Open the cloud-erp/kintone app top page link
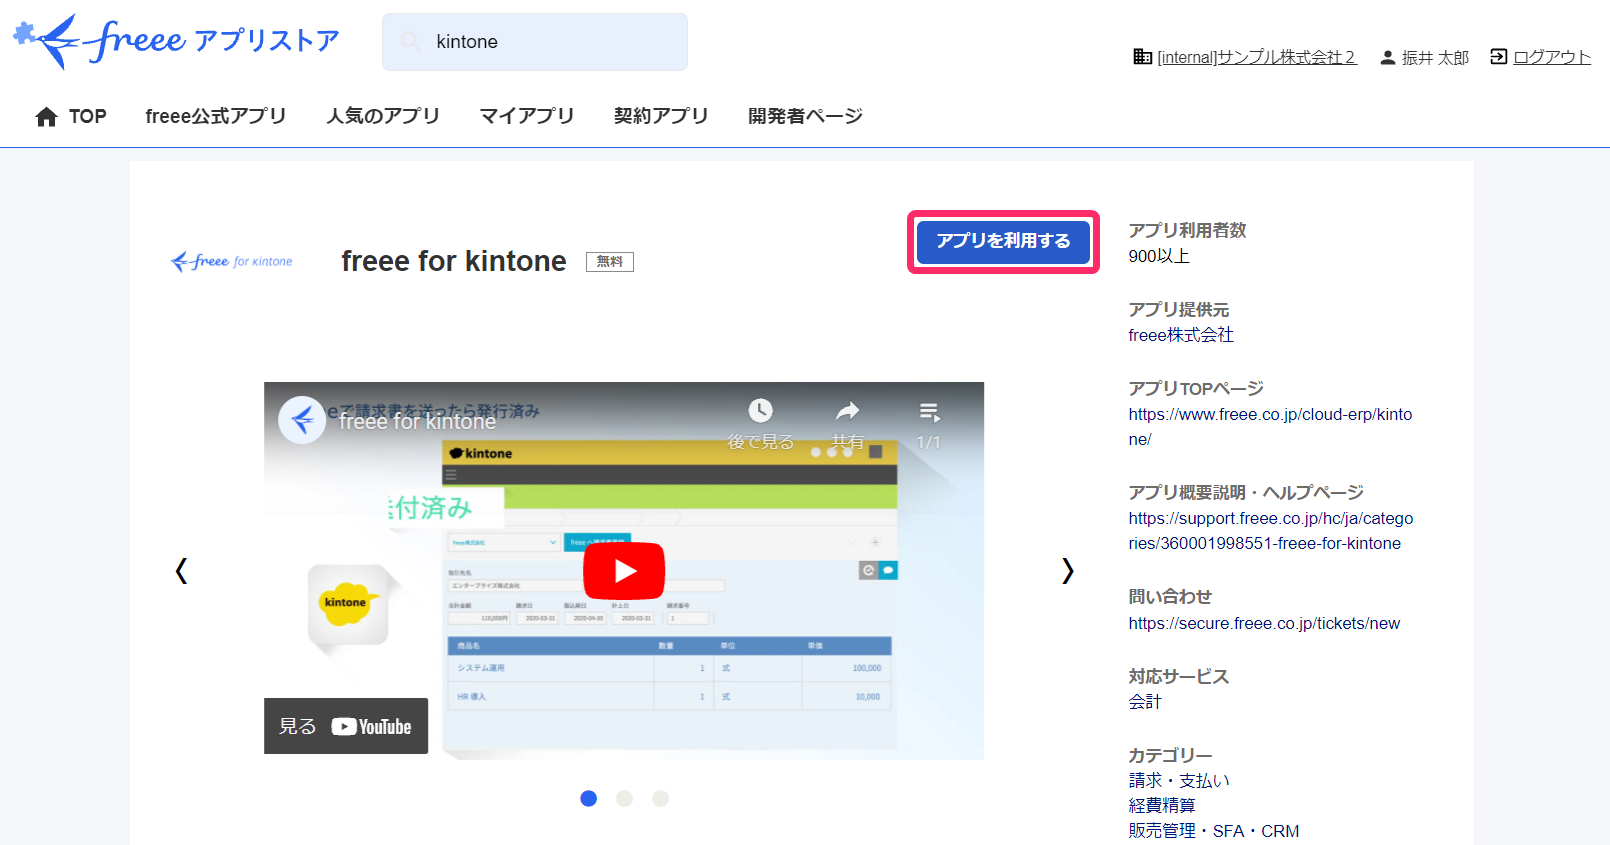1610x845 pixels. pos(1270,427)
